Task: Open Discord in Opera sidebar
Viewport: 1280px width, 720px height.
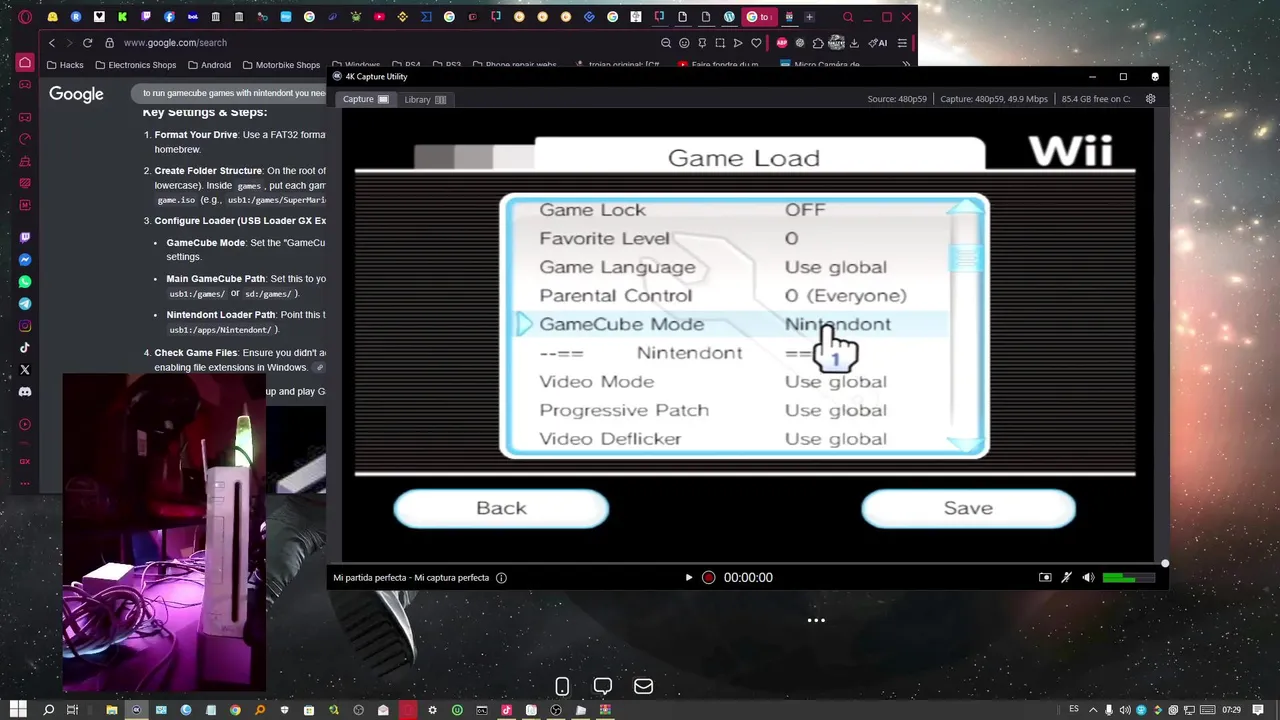Action: click(x=25, y=392)
